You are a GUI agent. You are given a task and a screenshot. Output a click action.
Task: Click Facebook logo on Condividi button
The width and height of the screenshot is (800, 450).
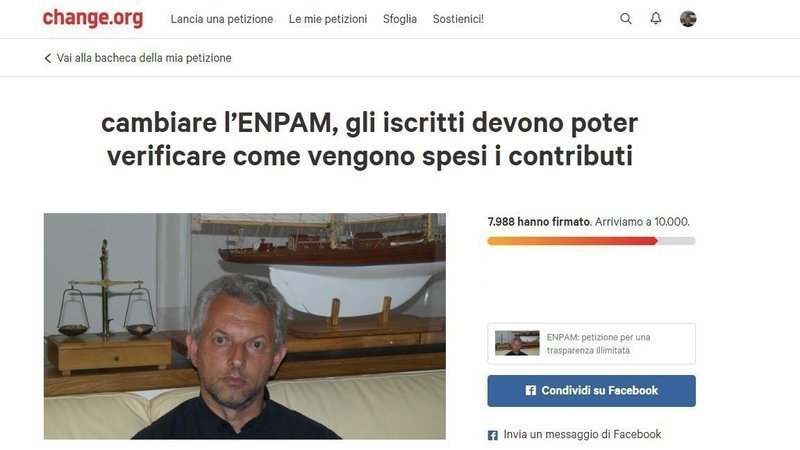coord(531,390)
